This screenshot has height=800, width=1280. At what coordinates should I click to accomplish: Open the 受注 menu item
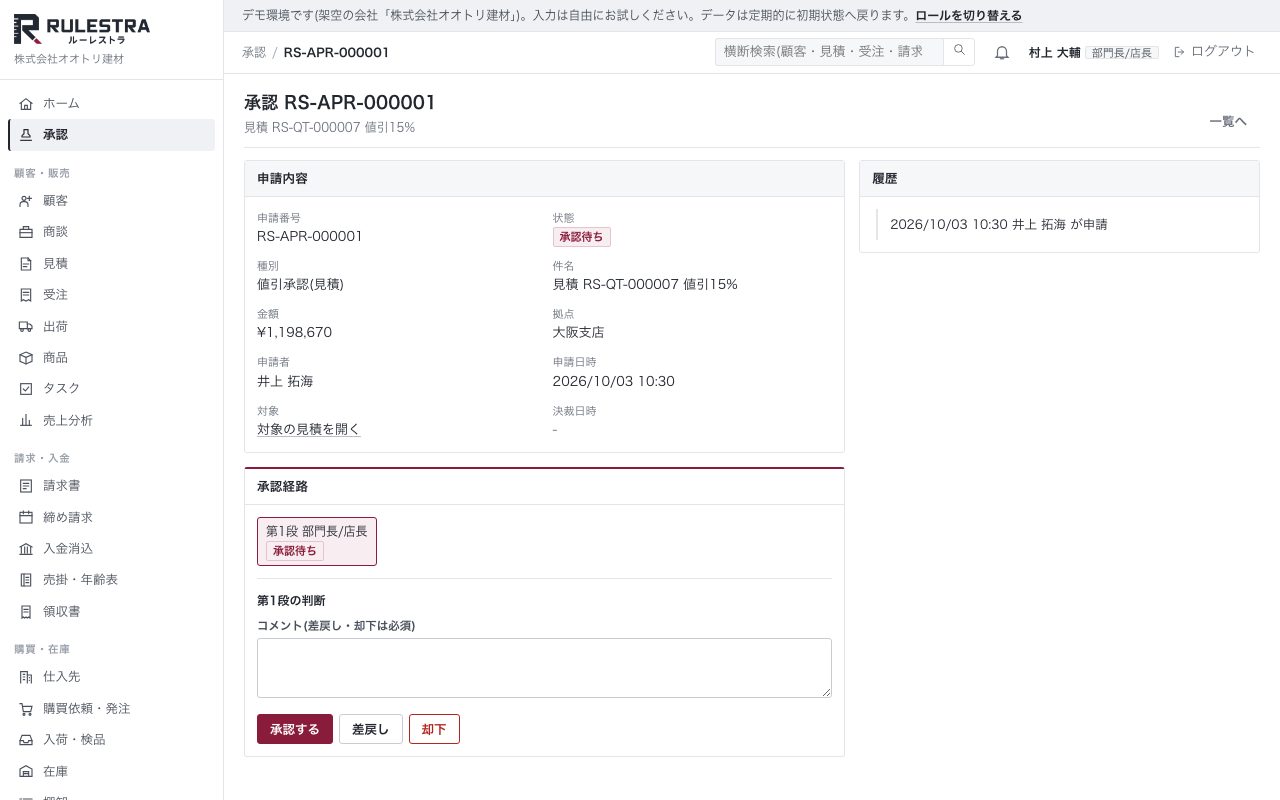[111, 295]
